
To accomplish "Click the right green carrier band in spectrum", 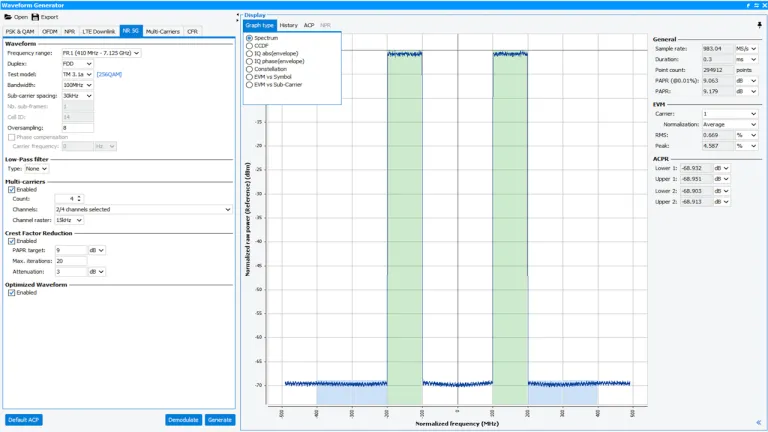I will pyautogui.click(x=510, y=228).
